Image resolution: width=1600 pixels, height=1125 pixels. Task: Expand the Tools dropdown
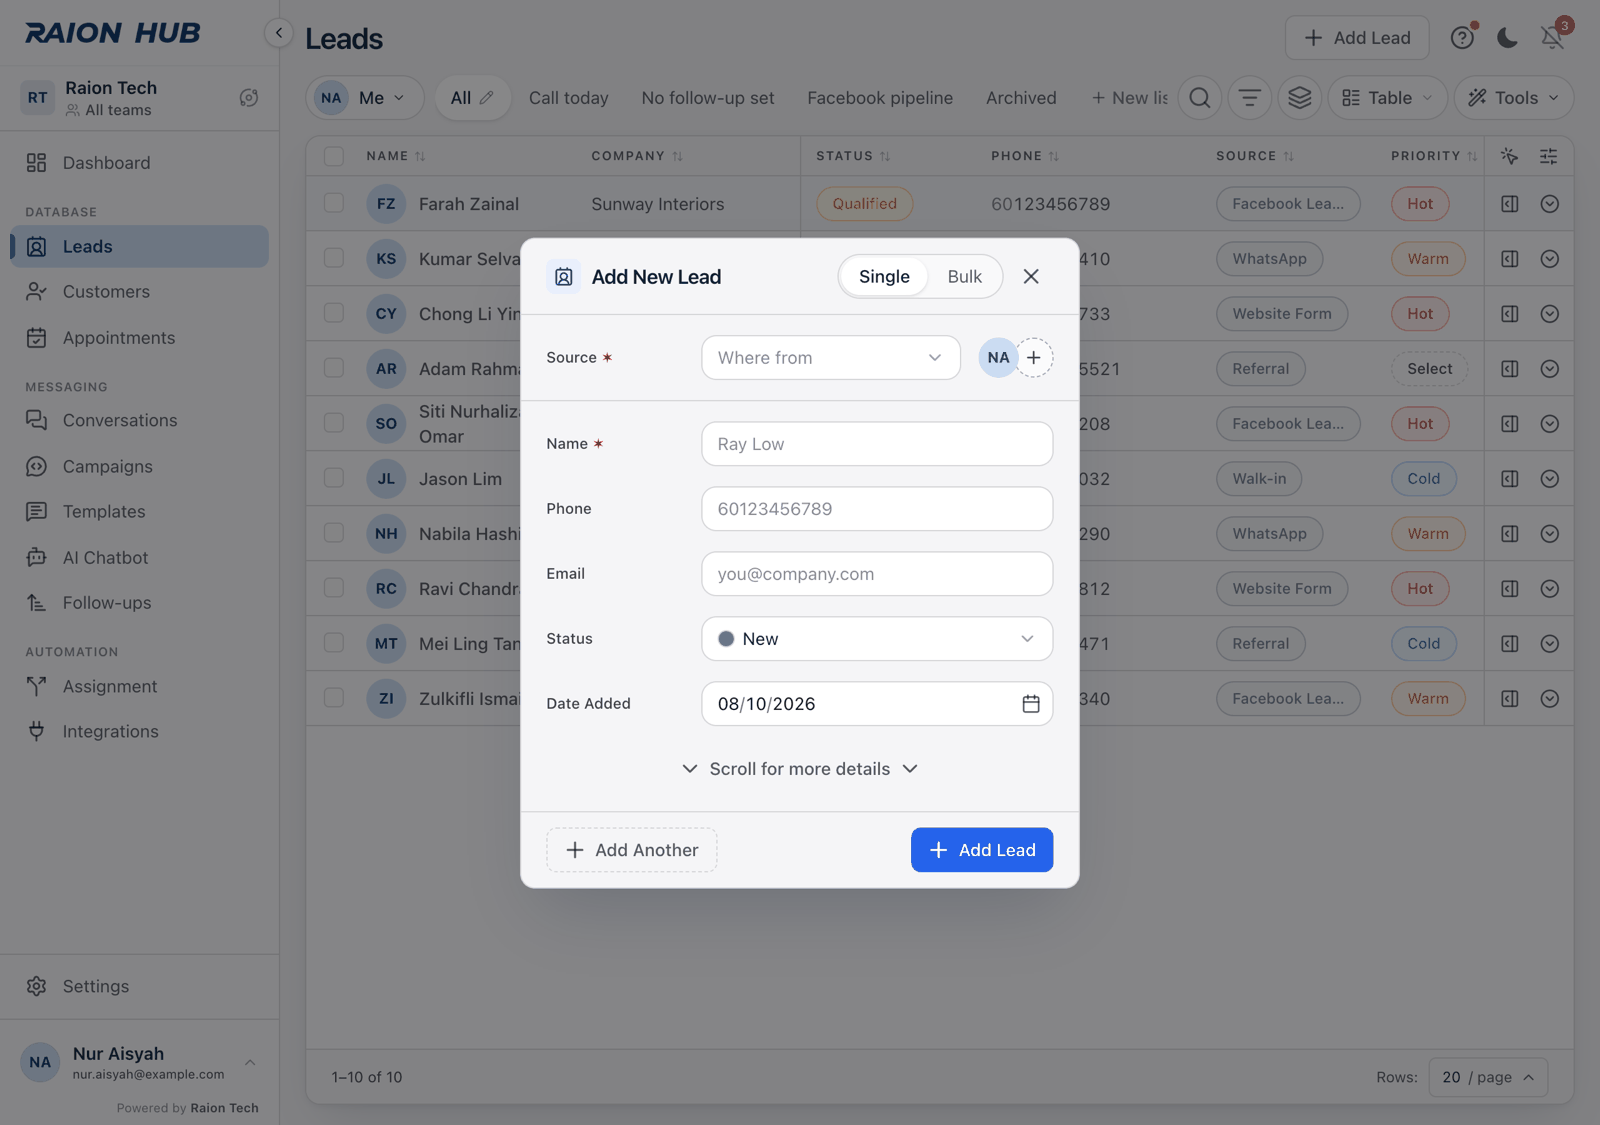click(1514, 98)
